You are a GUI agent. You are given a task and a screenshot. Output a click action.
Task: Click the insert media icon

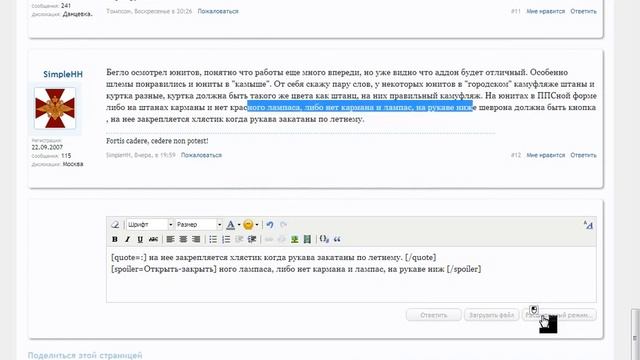click(x=307, y=239)
